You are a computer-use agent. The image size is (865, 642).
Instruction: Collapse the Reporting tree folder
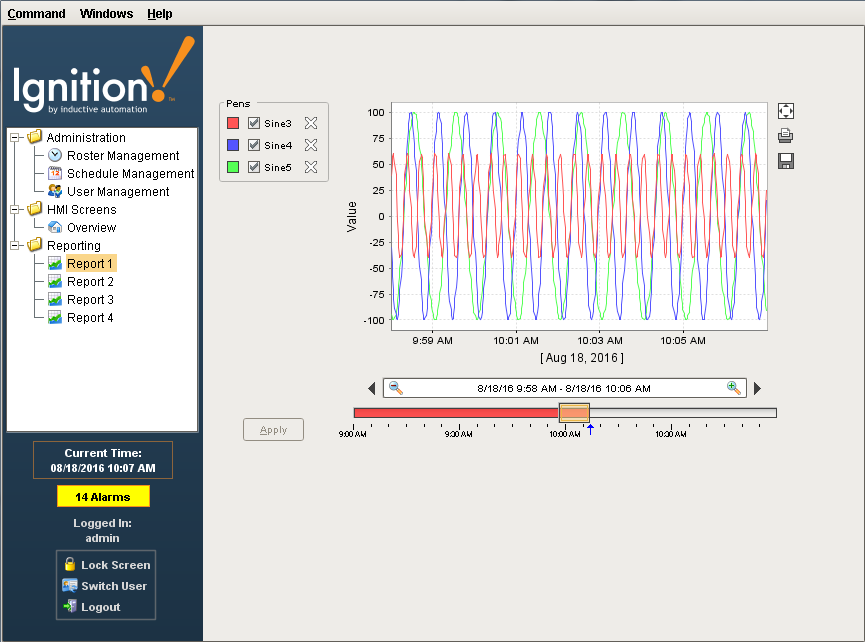15,246
